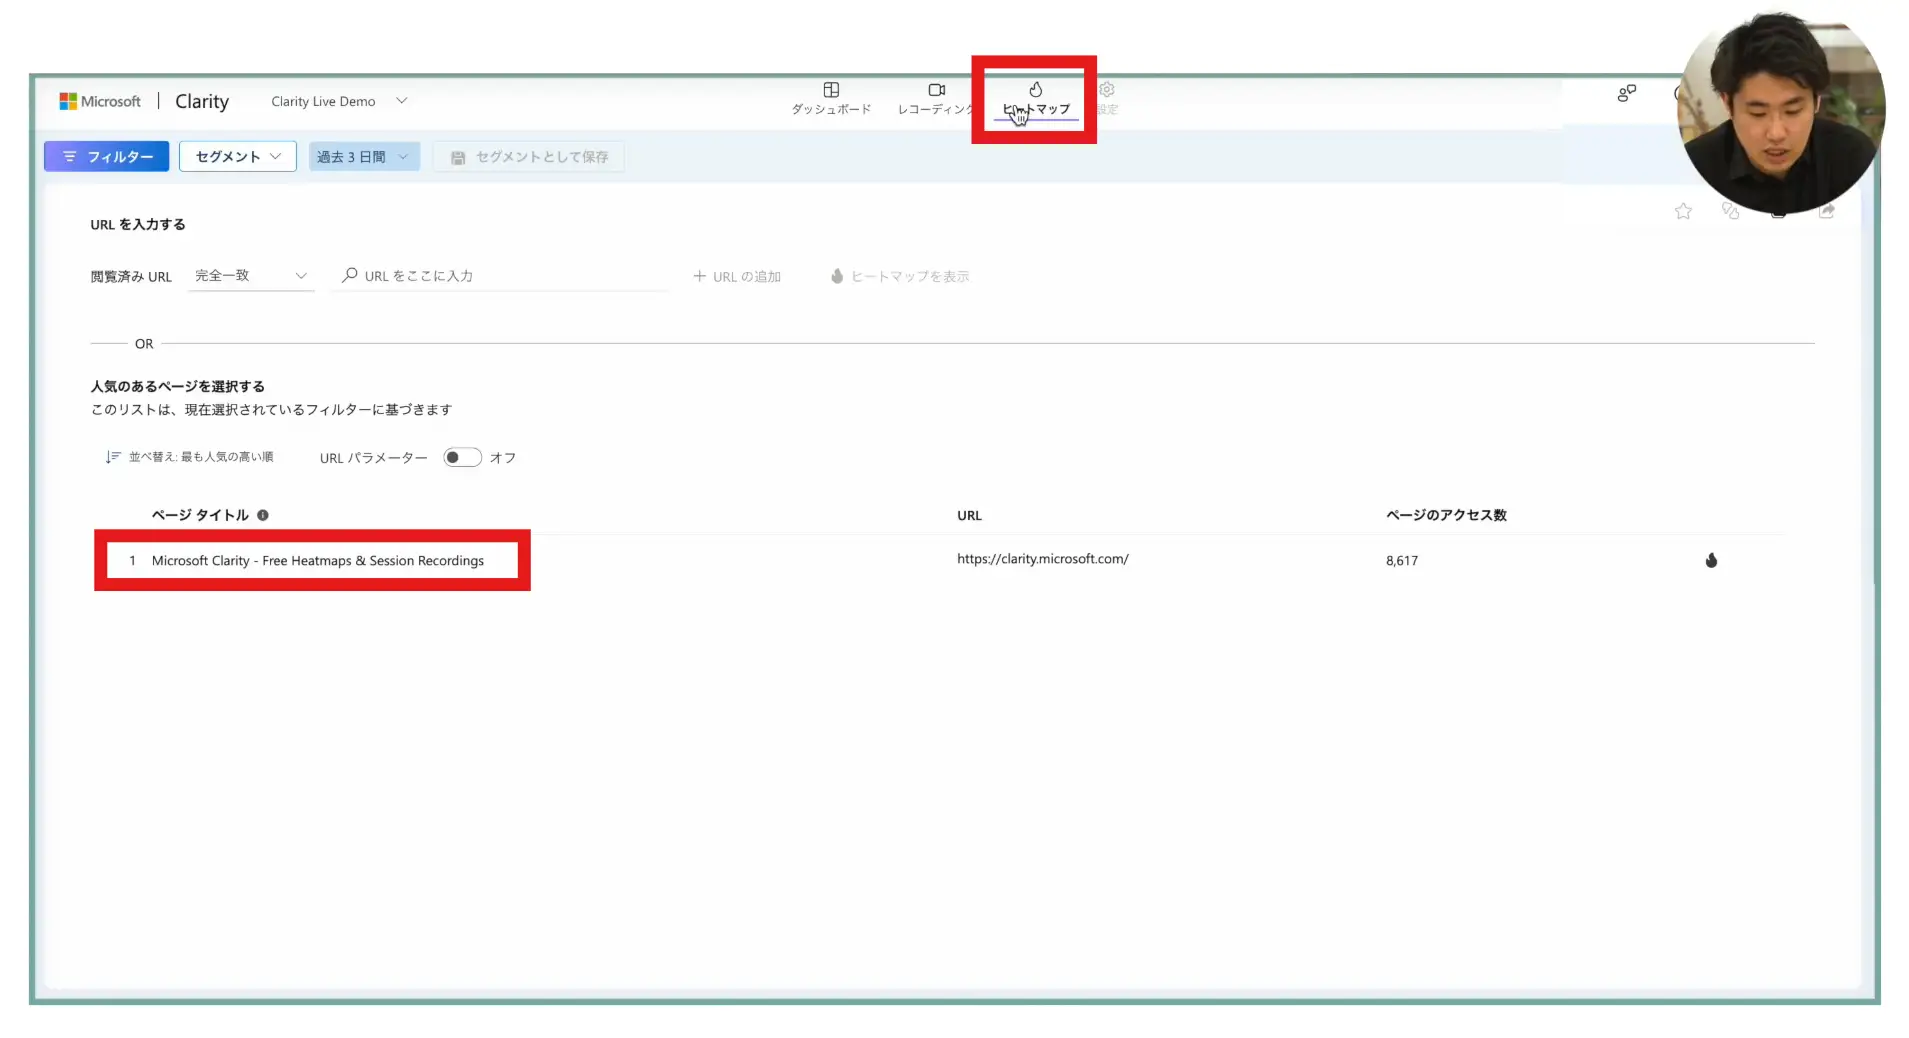Open the セグメント dropdown
1909x1038 pixels.
[238, 157]
